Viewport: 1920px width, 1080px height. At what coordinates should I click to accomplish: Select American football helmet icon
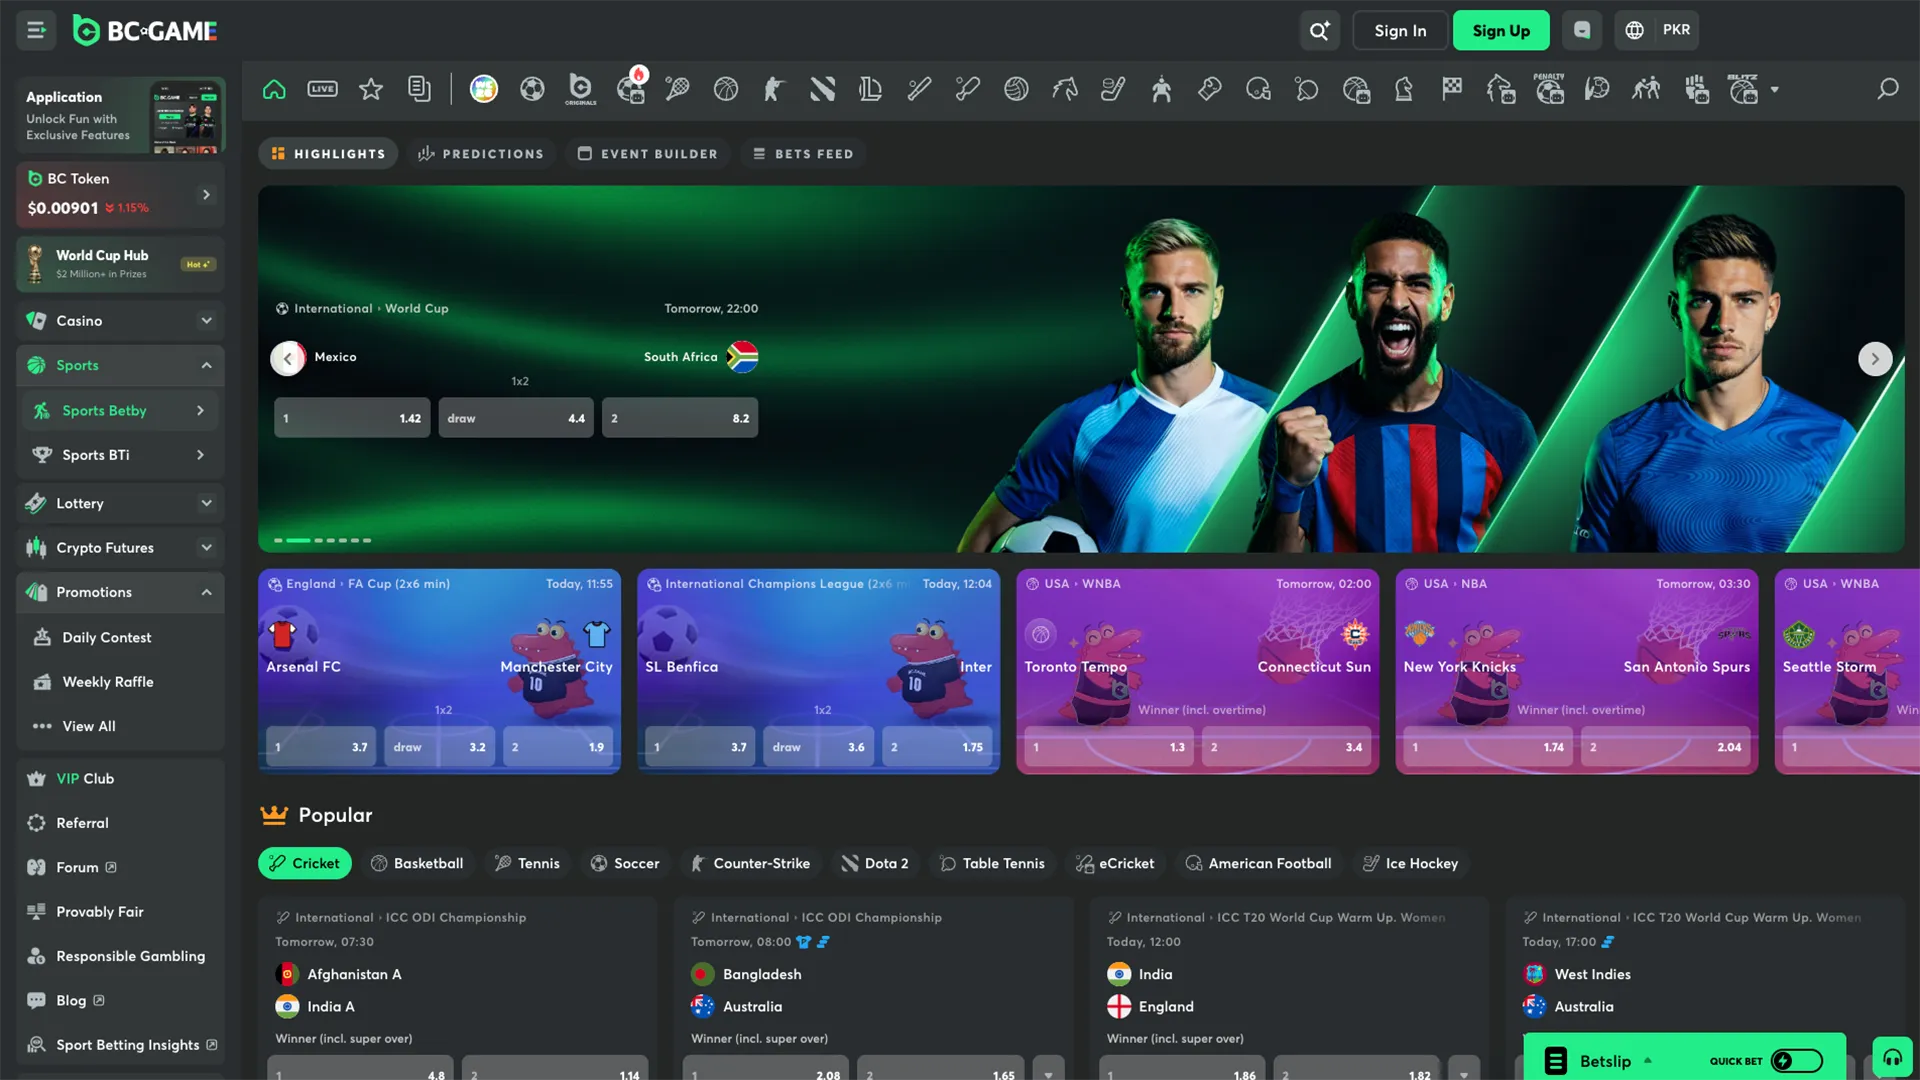coord(1258,89)
